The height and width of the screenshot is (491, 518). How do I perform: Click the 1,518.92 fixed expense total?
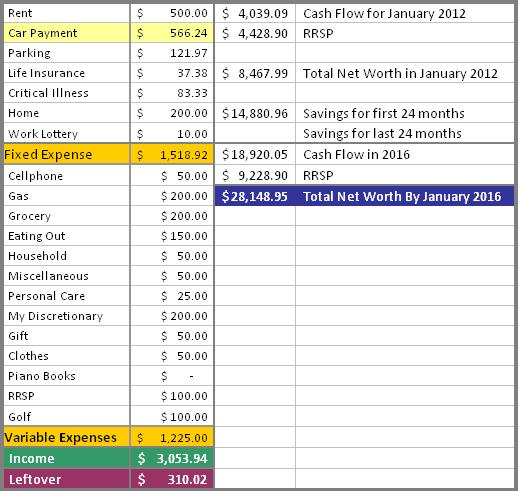click(x=172, y=154)
